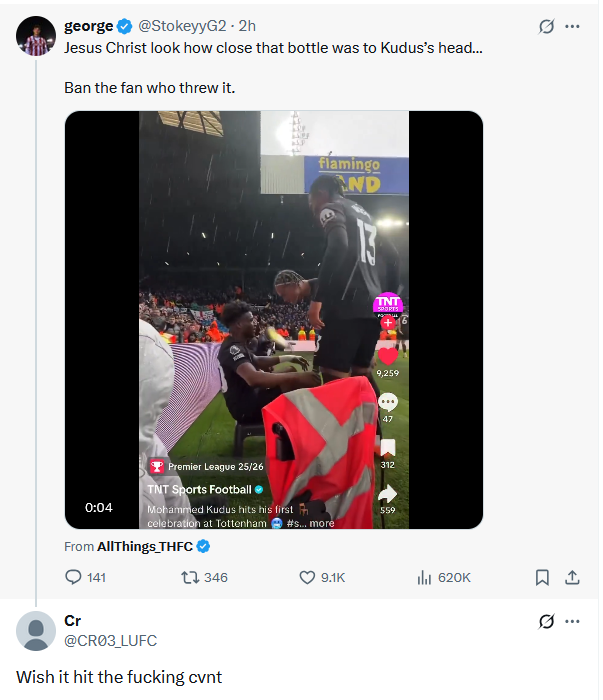Open @StokeyyG2 handle link
Screen dimensions: 603x700
182,26
